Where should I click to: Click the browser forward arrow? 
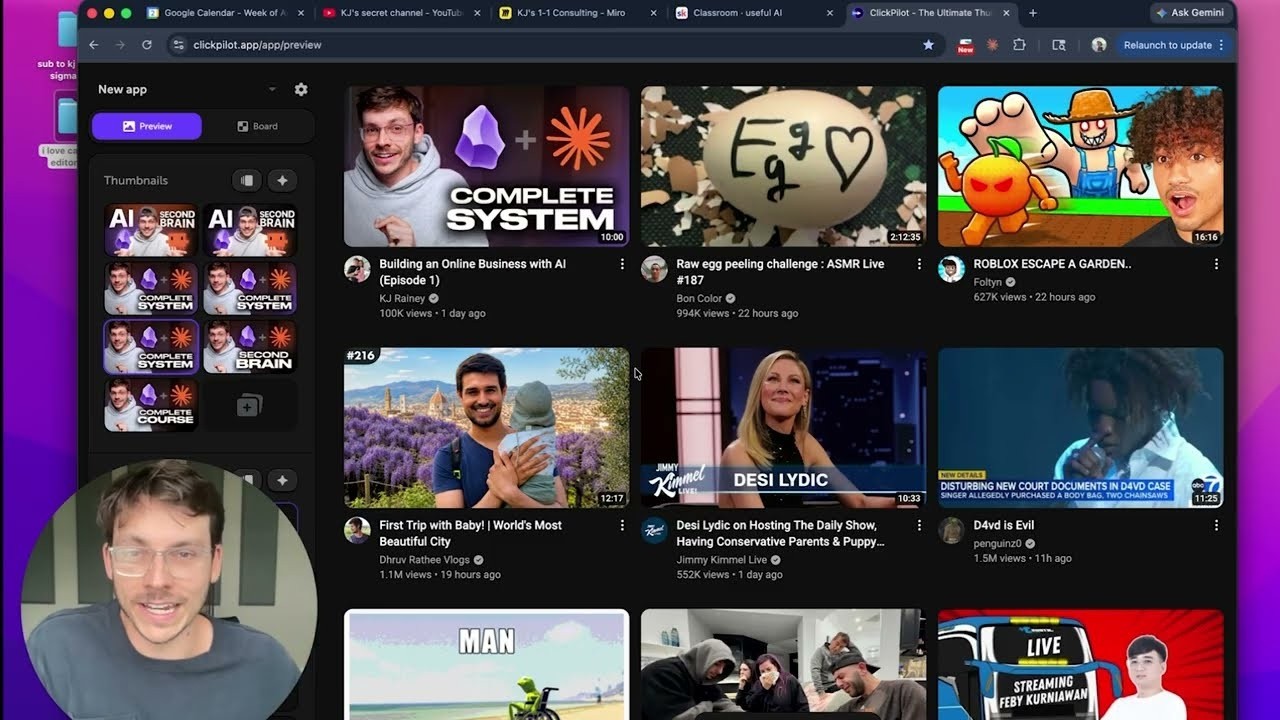click(120, 45)
